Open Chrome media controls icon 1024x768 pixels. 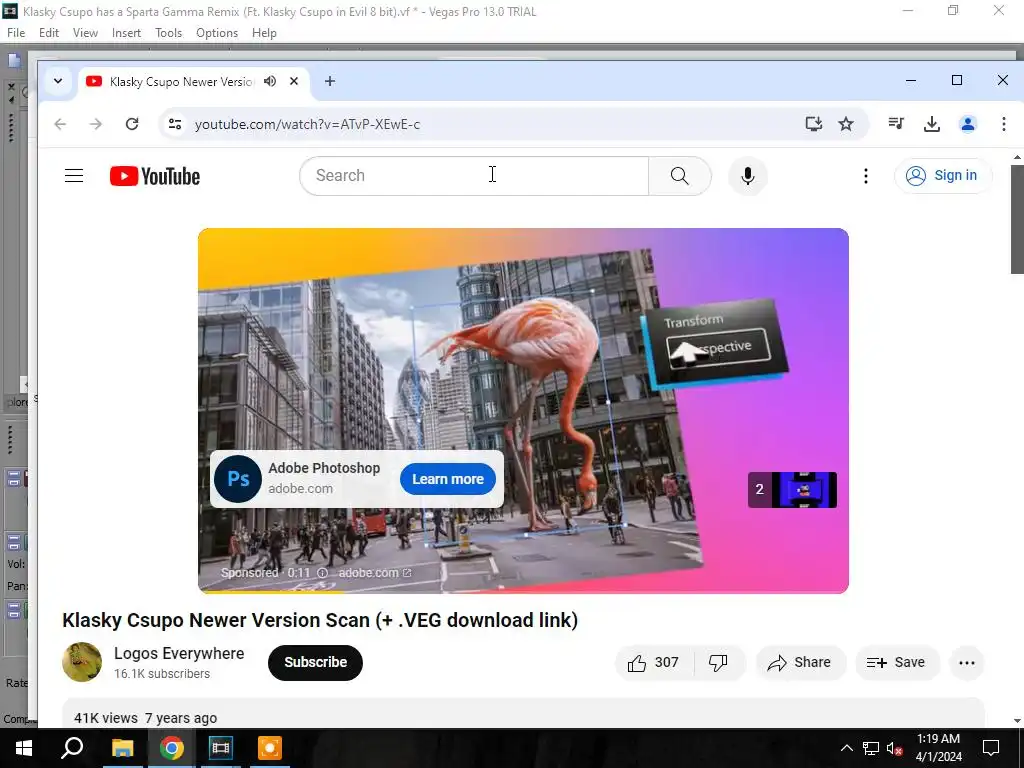click(x=896, y=123)
